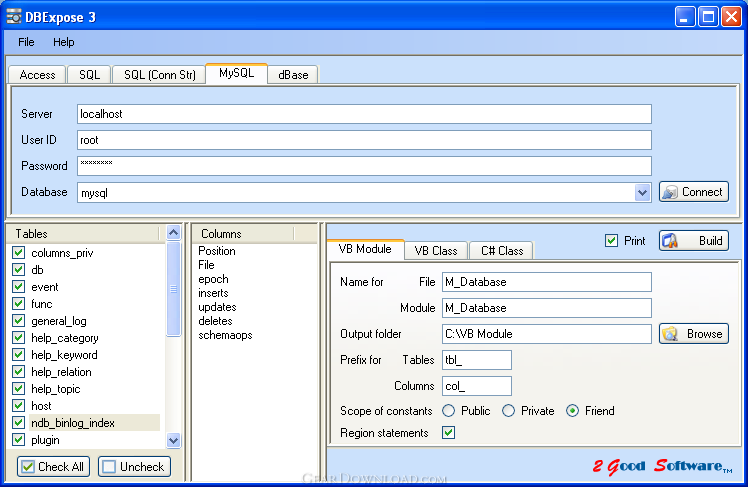Image resolution: width=748 pixels, height=487 pixels.
Task: Click the Password input field
Action: click(x=364, y=166)
